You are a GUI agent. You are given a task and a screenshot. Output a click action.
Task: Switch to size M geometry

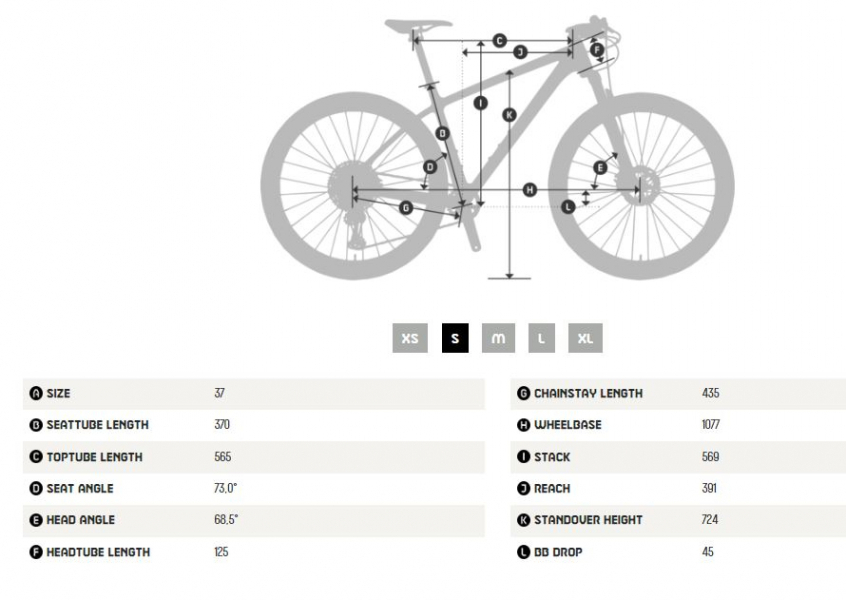(498, 338)
